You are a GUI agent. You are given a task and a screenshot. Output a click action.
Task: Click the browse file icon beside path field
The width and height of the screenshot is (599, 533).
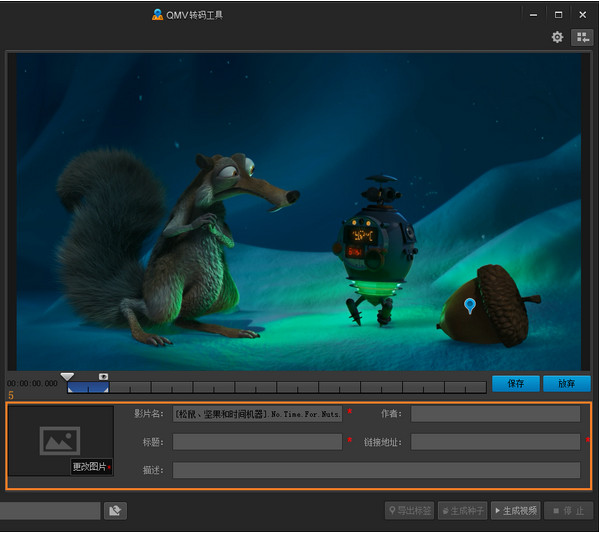pyautogui.click(x=115, y=511)
